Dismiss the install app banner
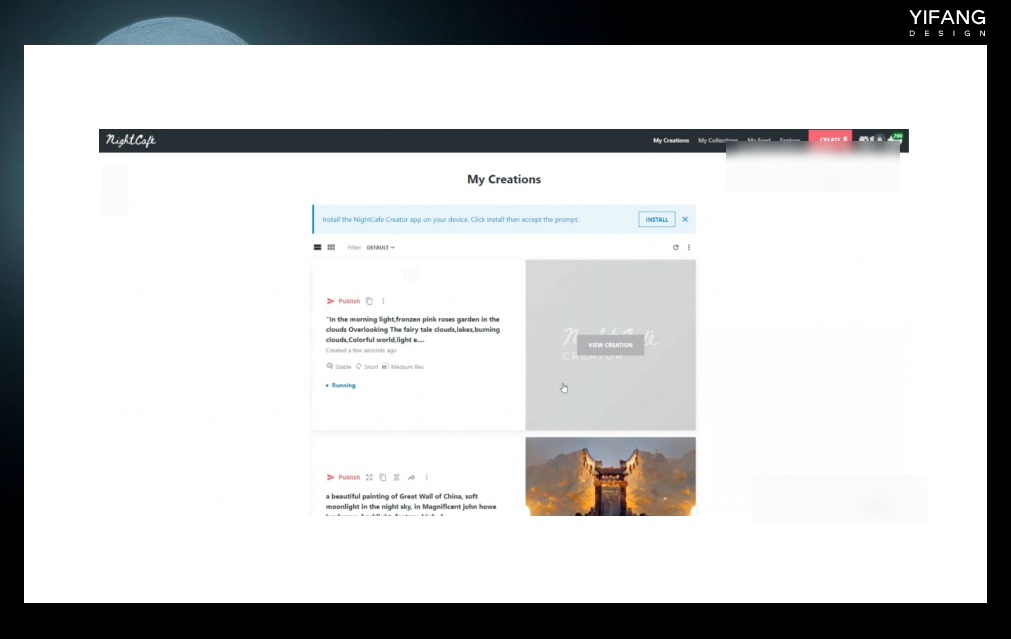The image size is (1011, 639). pyautogui.click(x=685, y=219)
